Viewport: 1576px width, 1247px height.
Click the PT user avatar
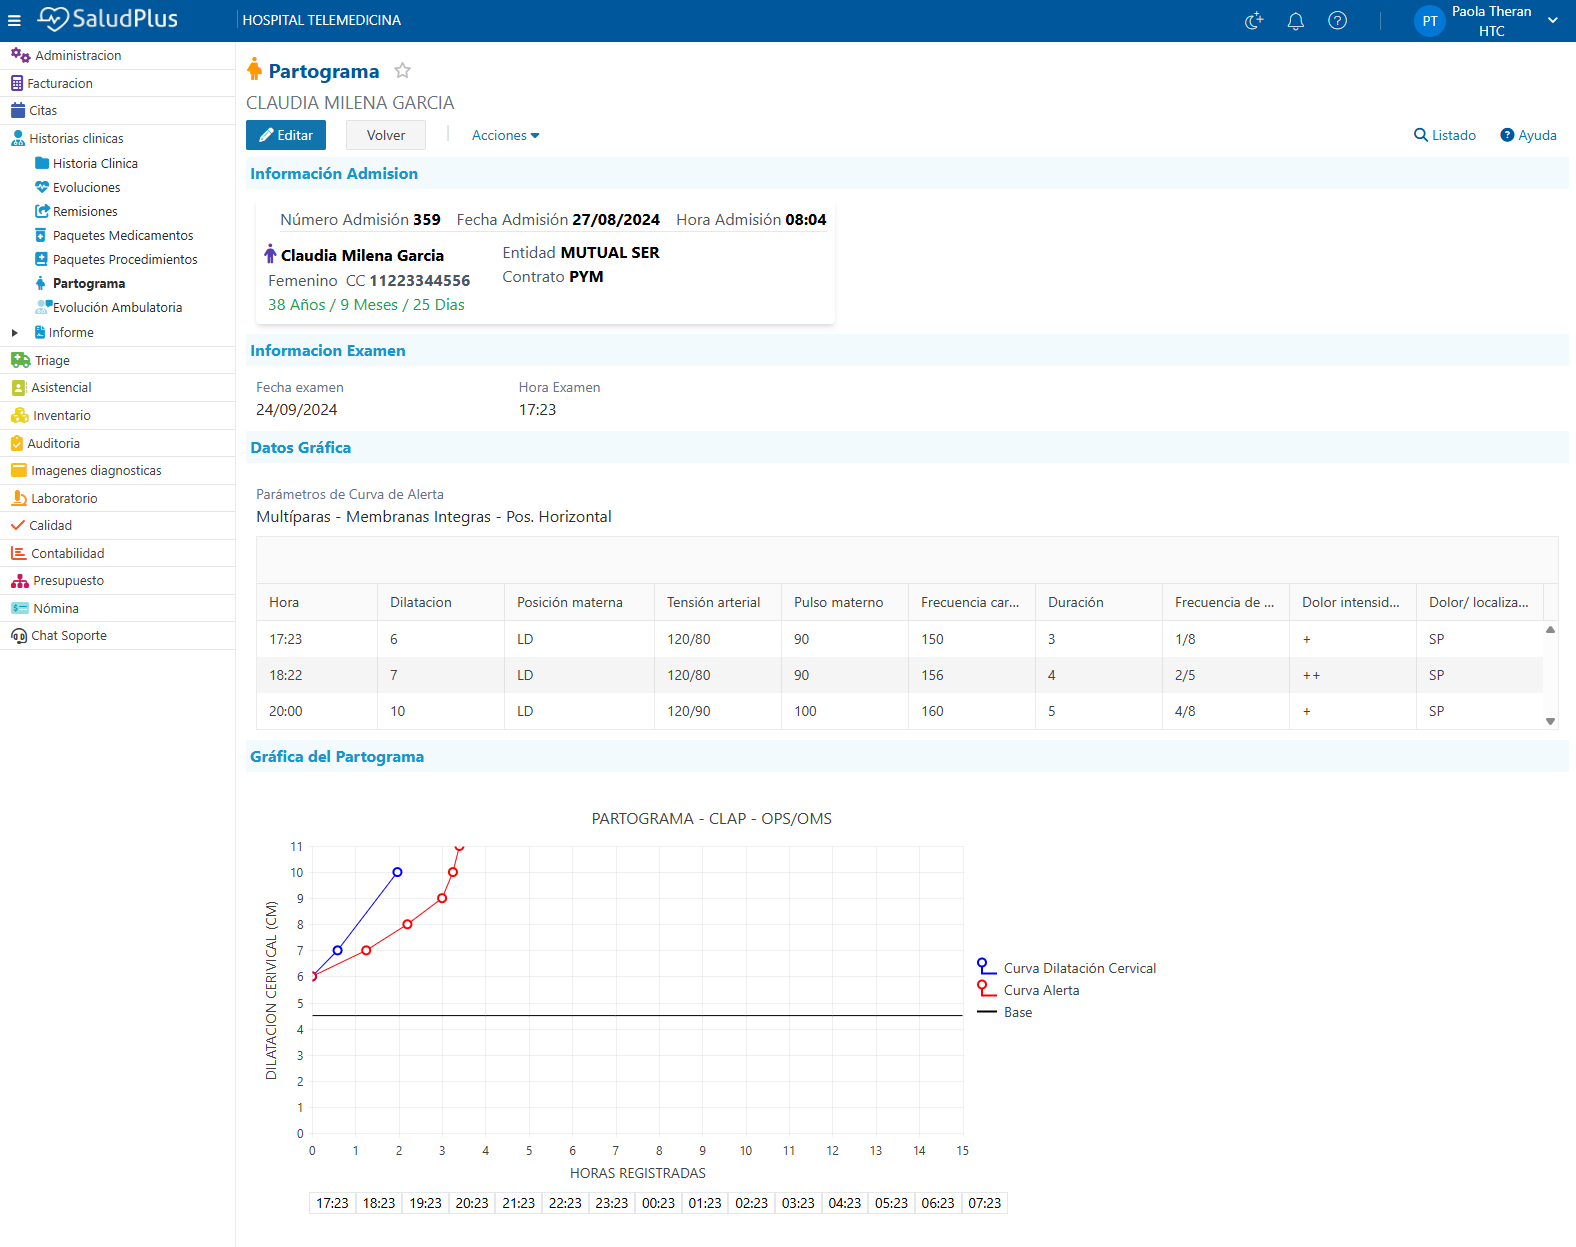[x=1429, y=21]
